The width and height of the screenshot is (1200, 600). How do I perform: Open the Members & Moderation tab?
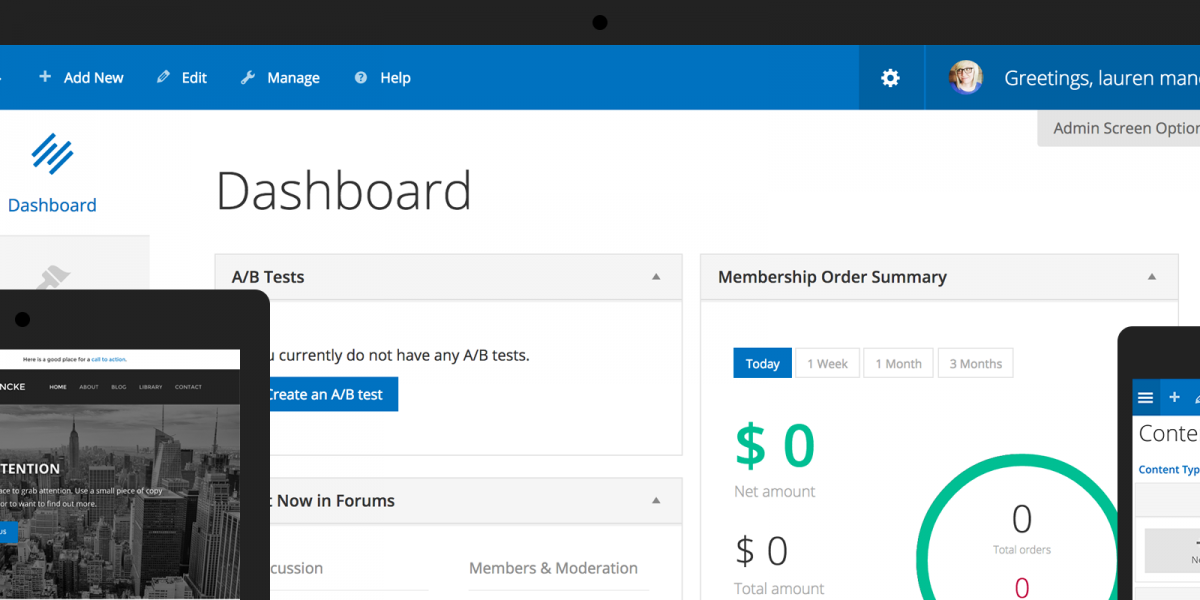pyautogui.click(x=553, y=568)
